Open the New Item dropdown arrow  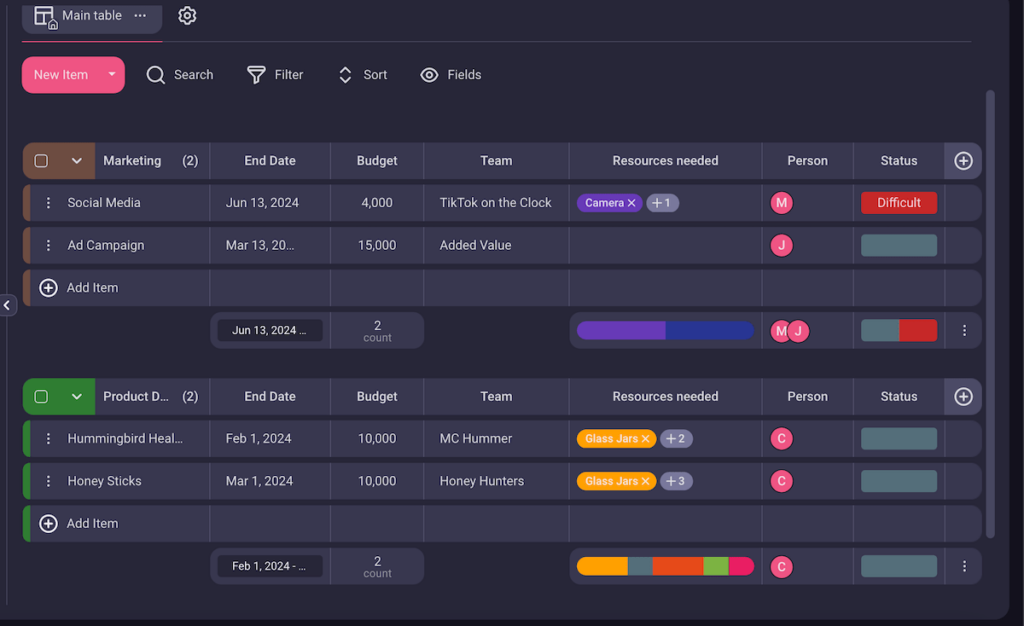tap(111, 74)
